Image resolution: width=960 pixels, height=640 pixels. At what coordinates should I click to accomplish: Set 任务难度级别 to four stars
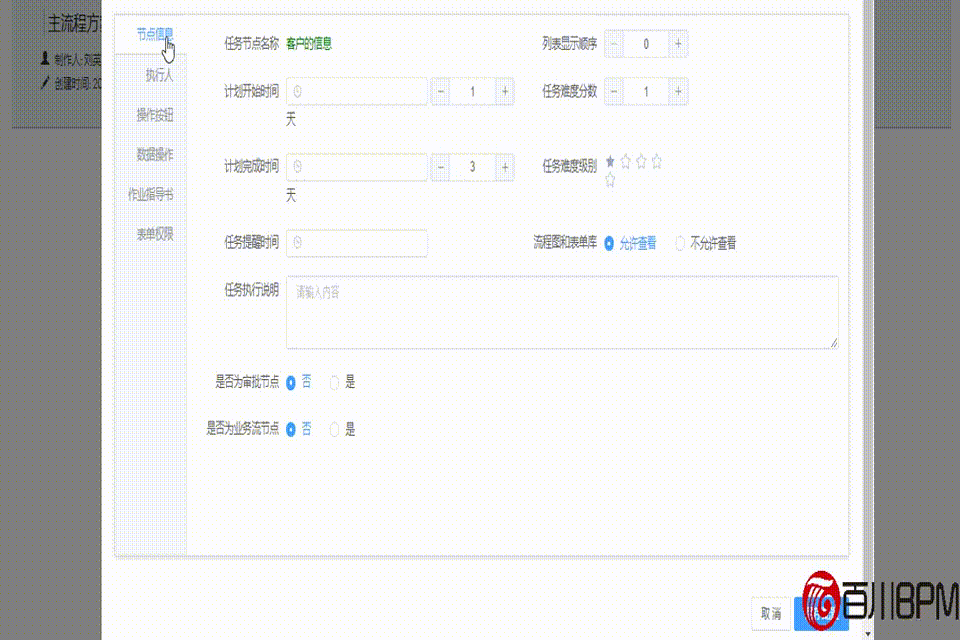pos(656,162)
